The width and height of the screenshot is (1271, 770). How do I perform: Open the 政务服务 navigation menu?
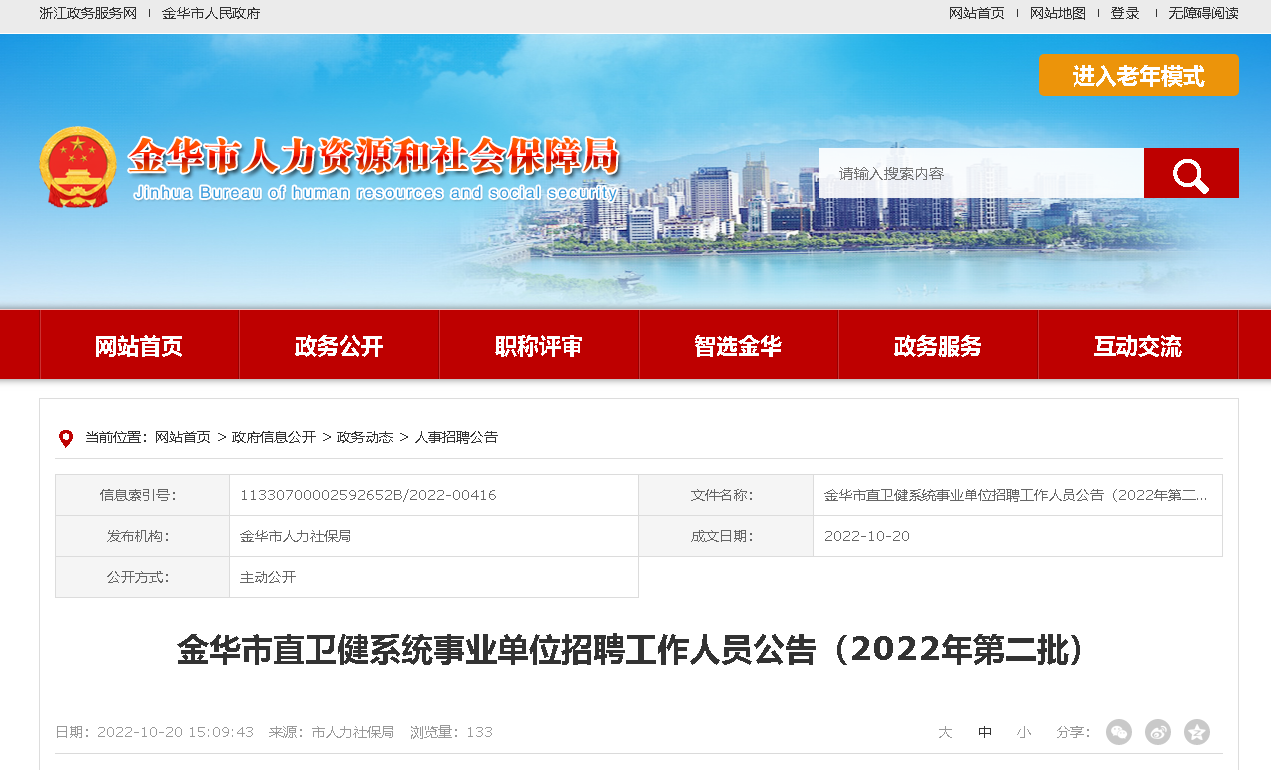tap(938, 346)
